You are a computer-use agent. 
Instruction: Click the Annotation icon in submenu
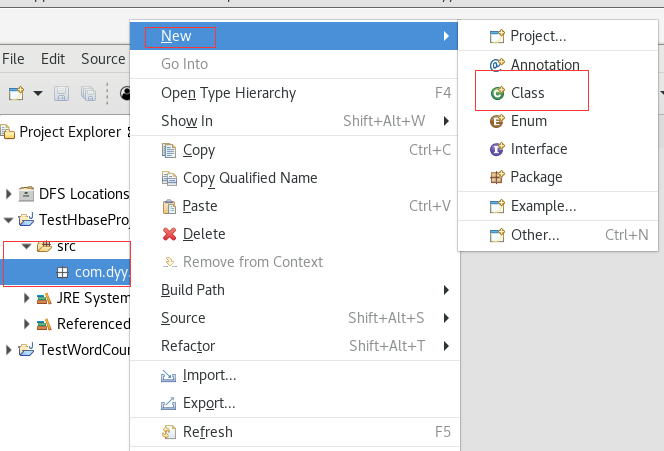pos(497,65)
